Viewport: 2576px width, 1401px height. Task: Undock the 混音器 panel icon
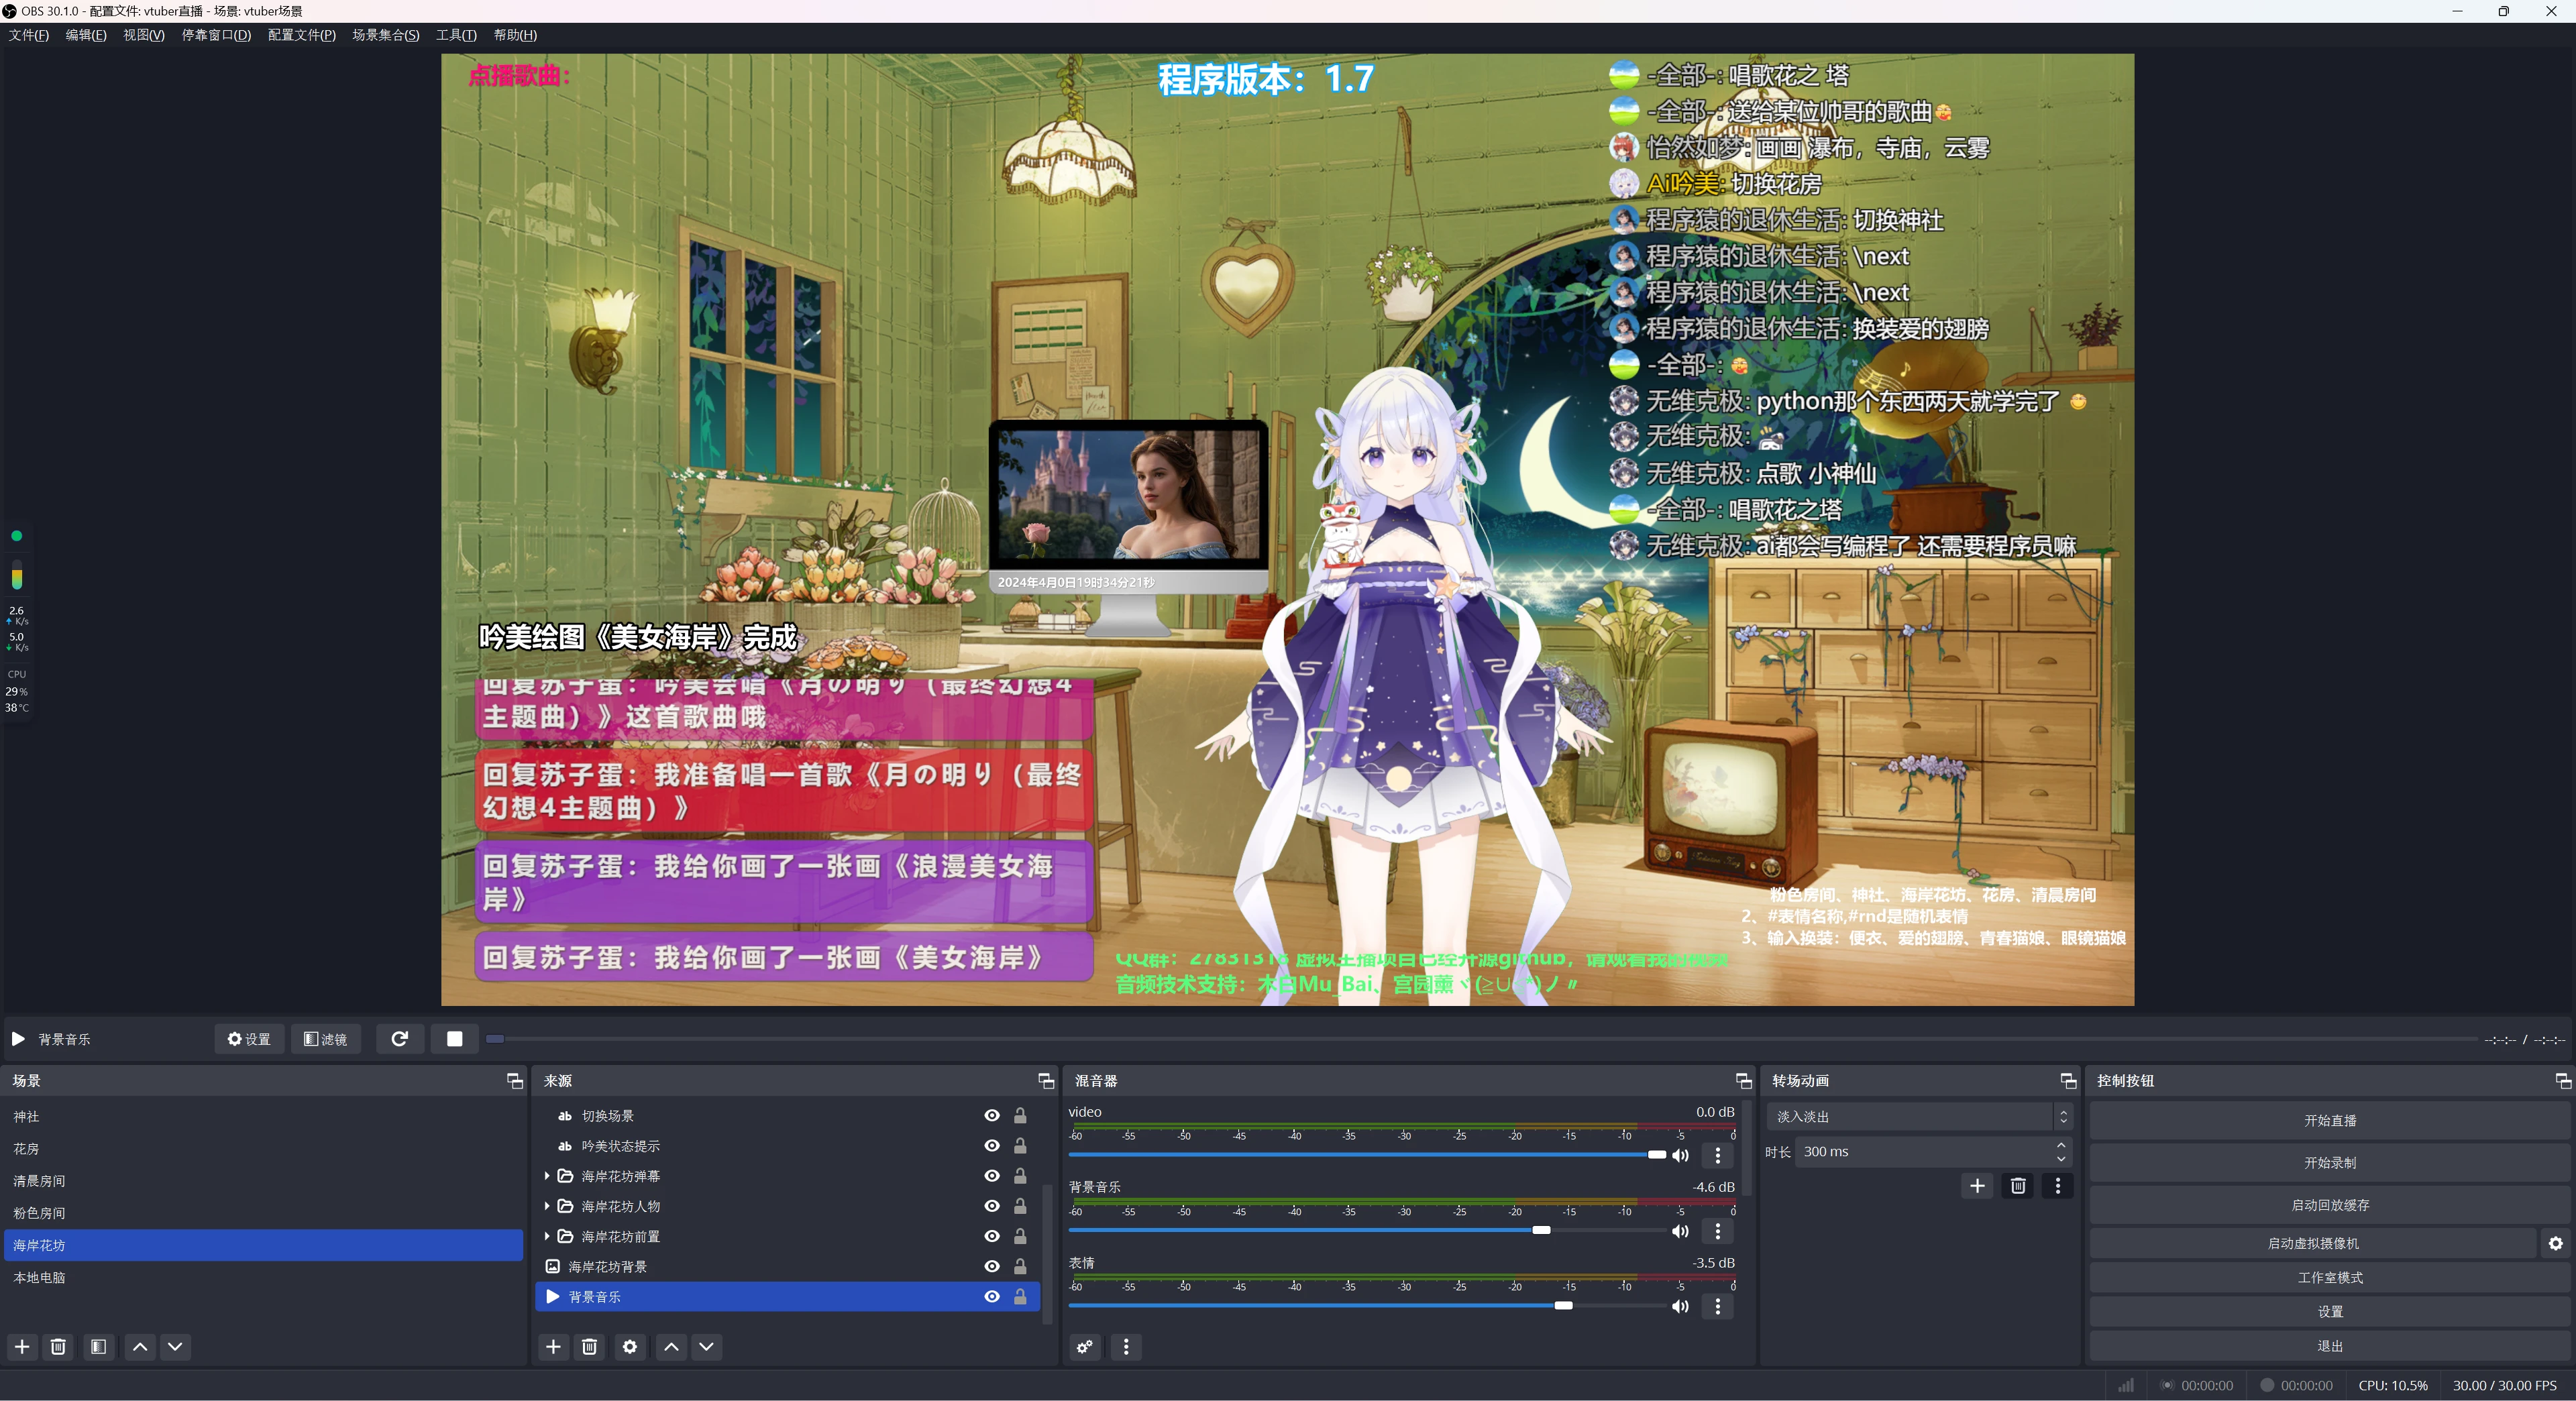[x=1743, y=1080]
